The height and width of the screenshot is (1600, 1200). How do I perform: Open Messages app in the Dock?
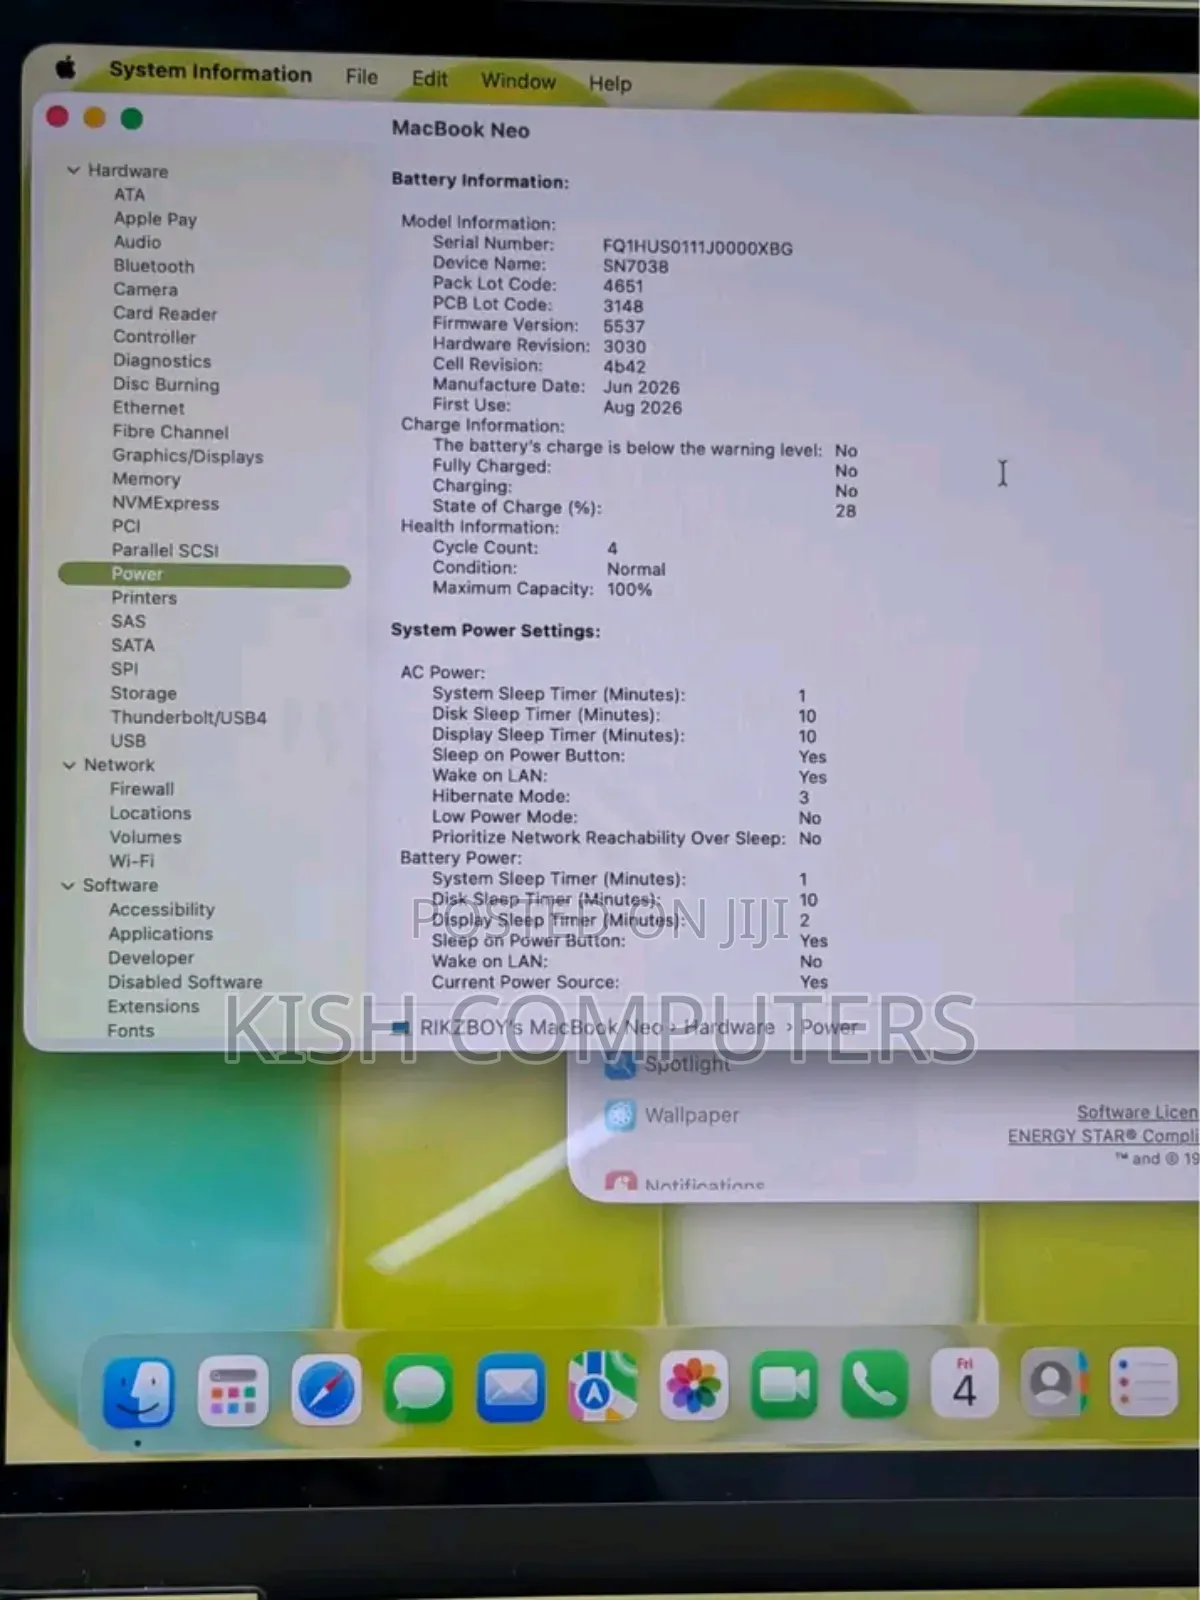pyautogui.click(x=418, y=1389)
